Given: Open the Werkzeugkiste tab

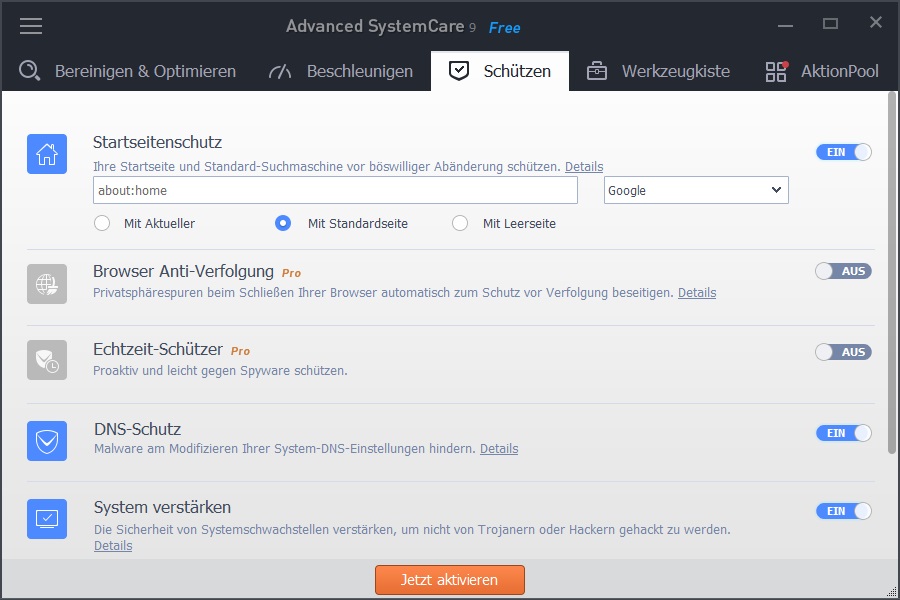Looking at the screenshot, I should (658, 71).
